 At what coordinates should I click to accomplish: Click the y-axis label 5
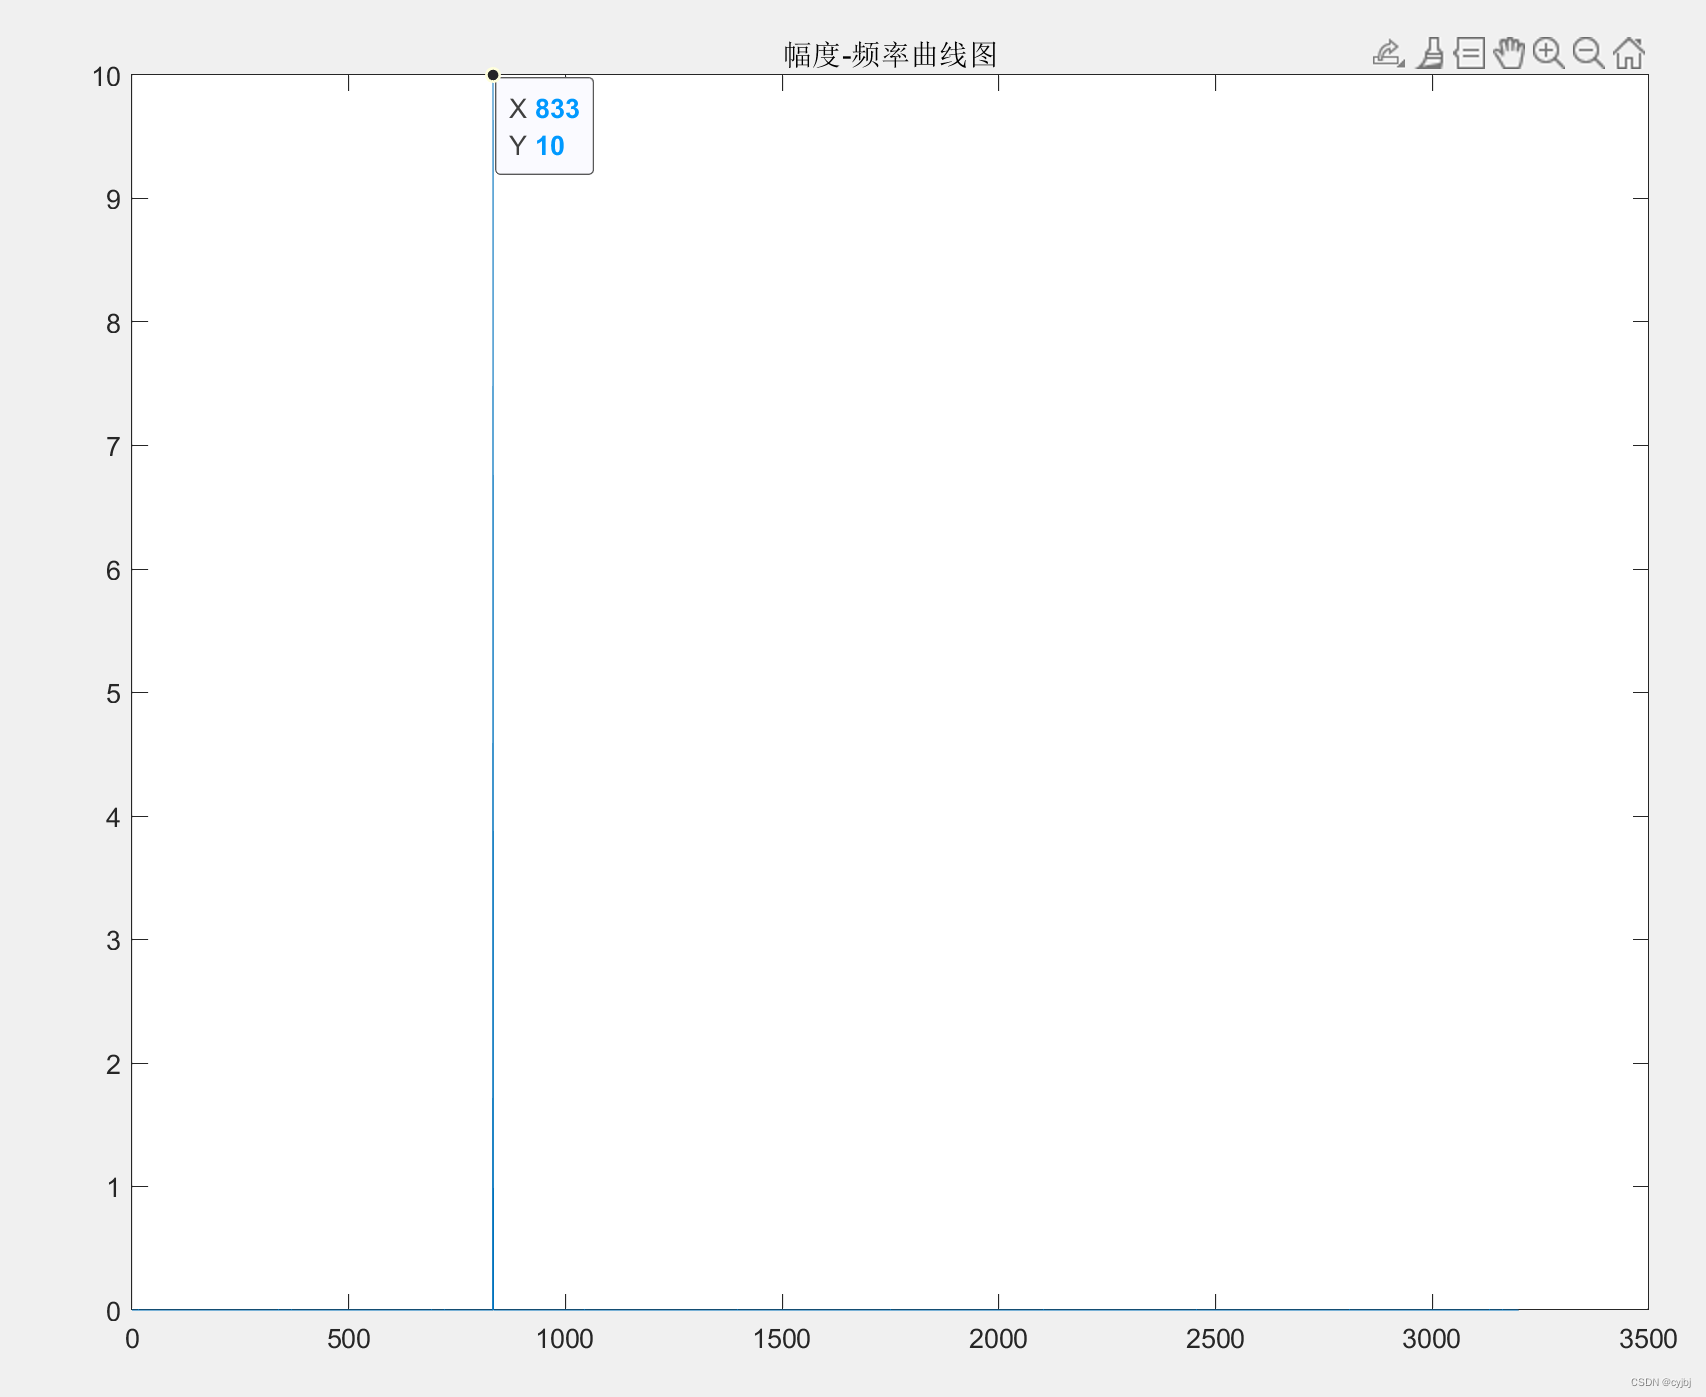point(113,694)
